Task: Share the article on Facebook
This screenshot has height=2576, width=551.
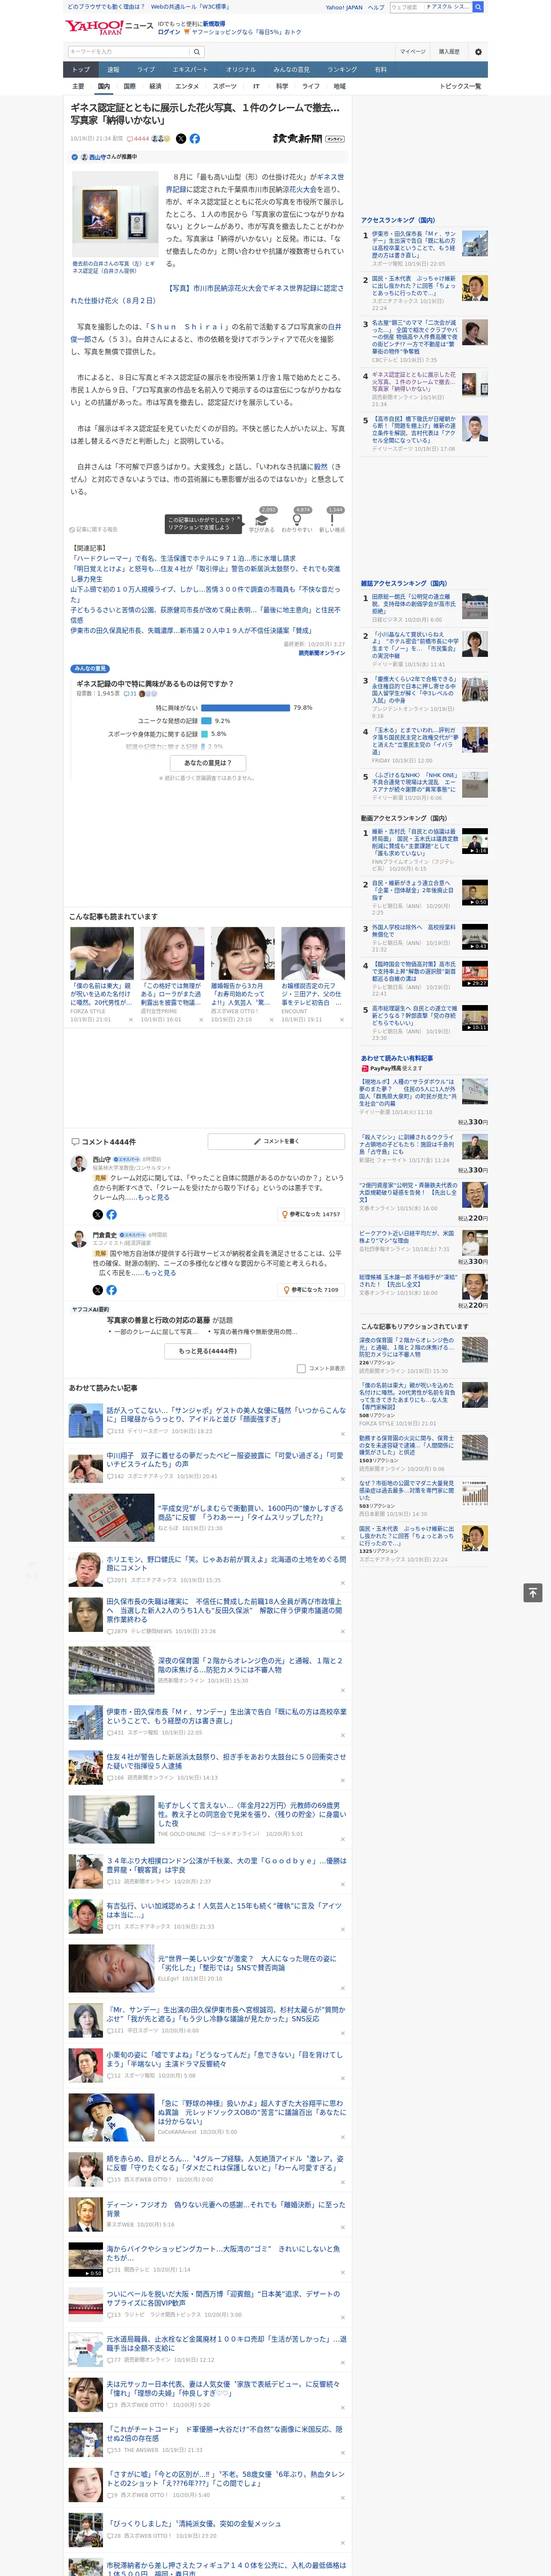Action: (x=194, y=139)
